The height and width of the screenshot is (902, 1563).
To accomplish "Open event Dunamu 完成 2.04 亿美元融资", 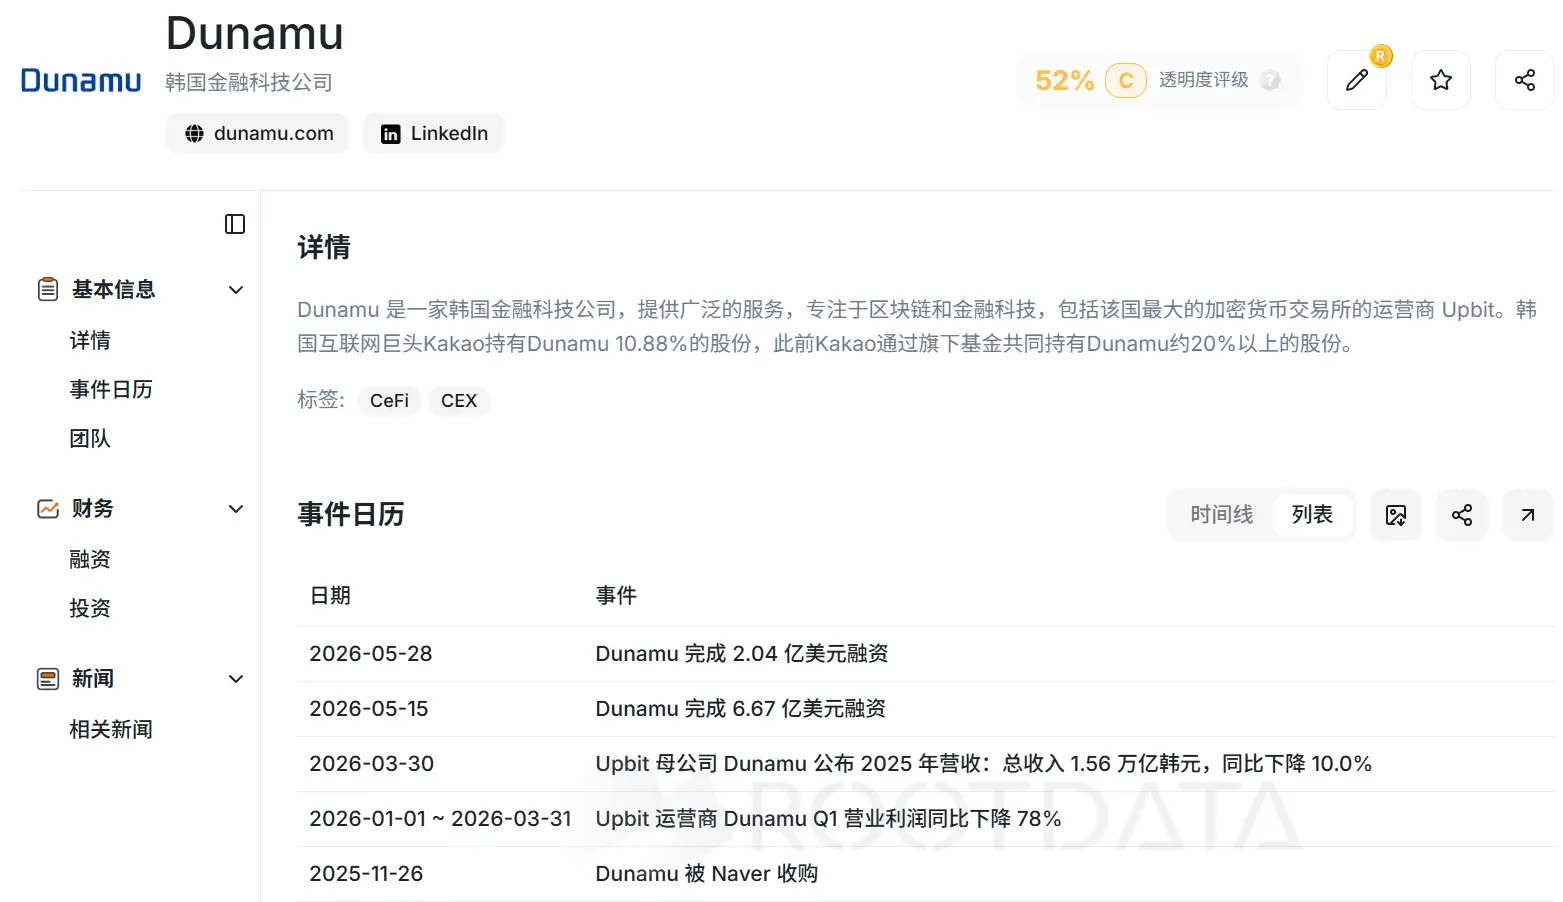I will 742,654.
